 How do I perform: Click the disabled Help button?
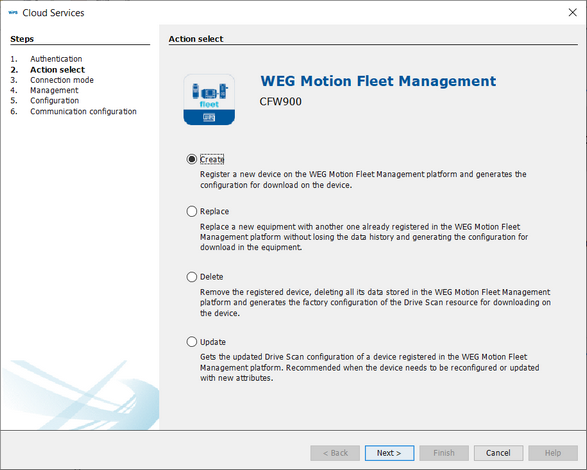coord(553,453)
